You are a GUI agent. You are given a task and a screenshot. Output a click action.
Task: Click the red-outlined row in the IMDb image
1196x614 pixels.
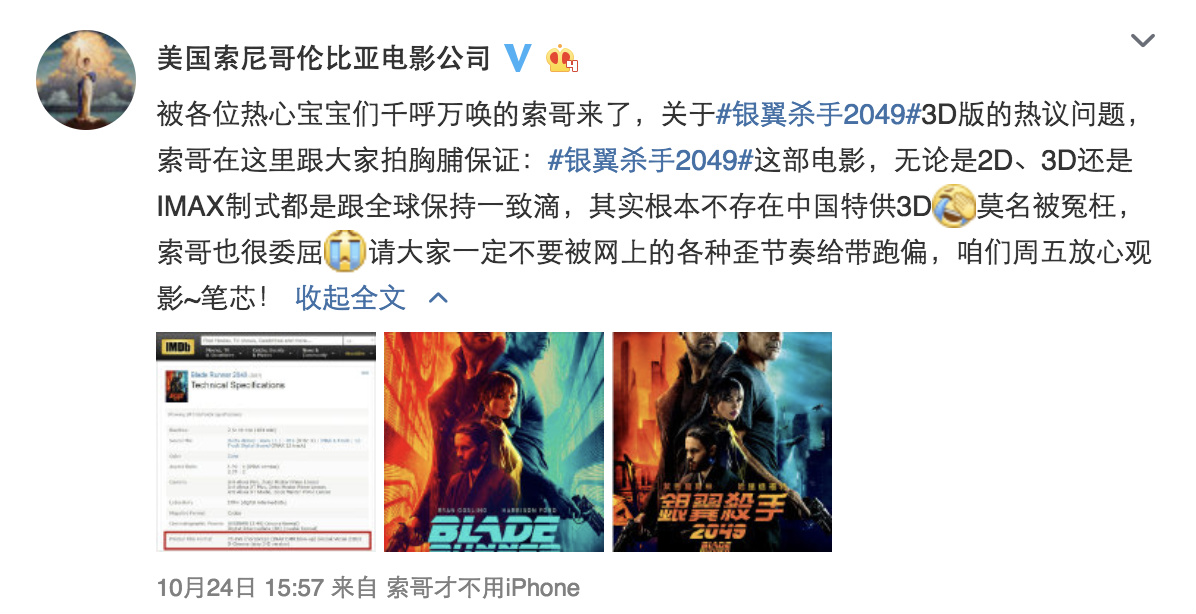[x=268, y=541]
